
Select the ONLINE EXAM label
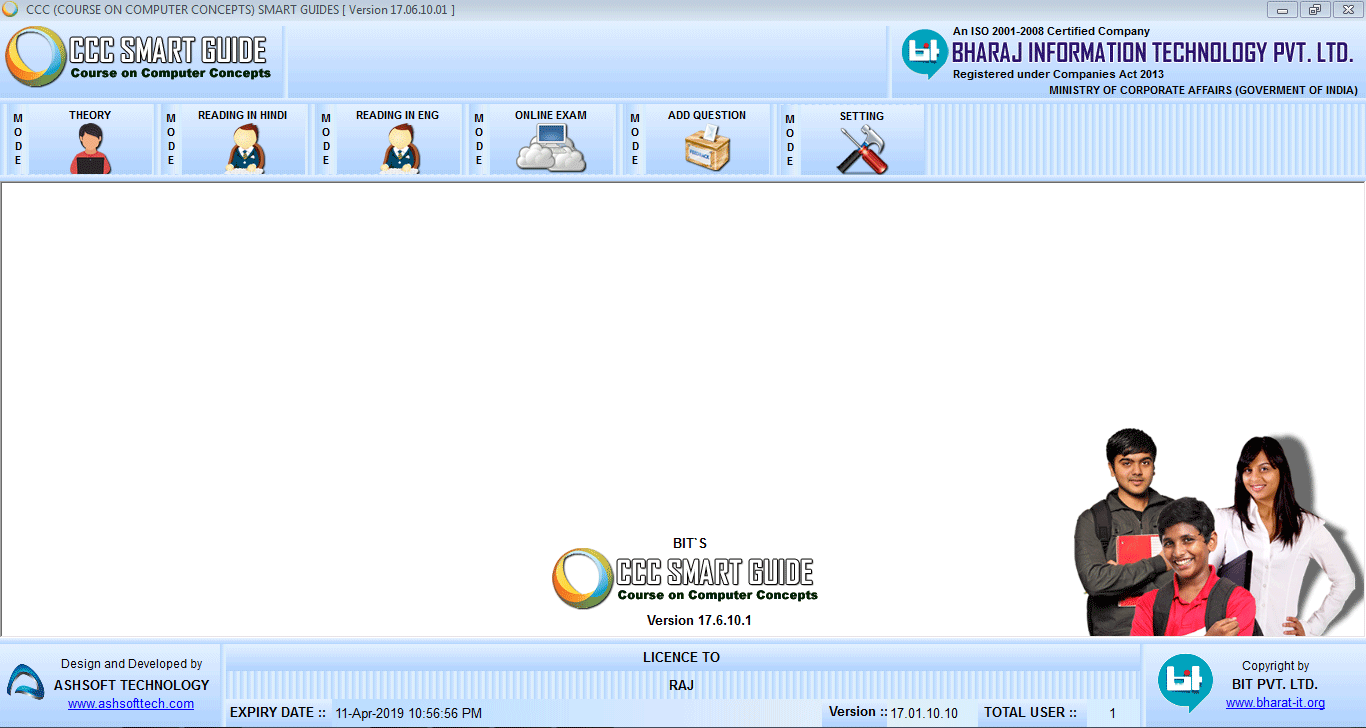coord(551,115)
